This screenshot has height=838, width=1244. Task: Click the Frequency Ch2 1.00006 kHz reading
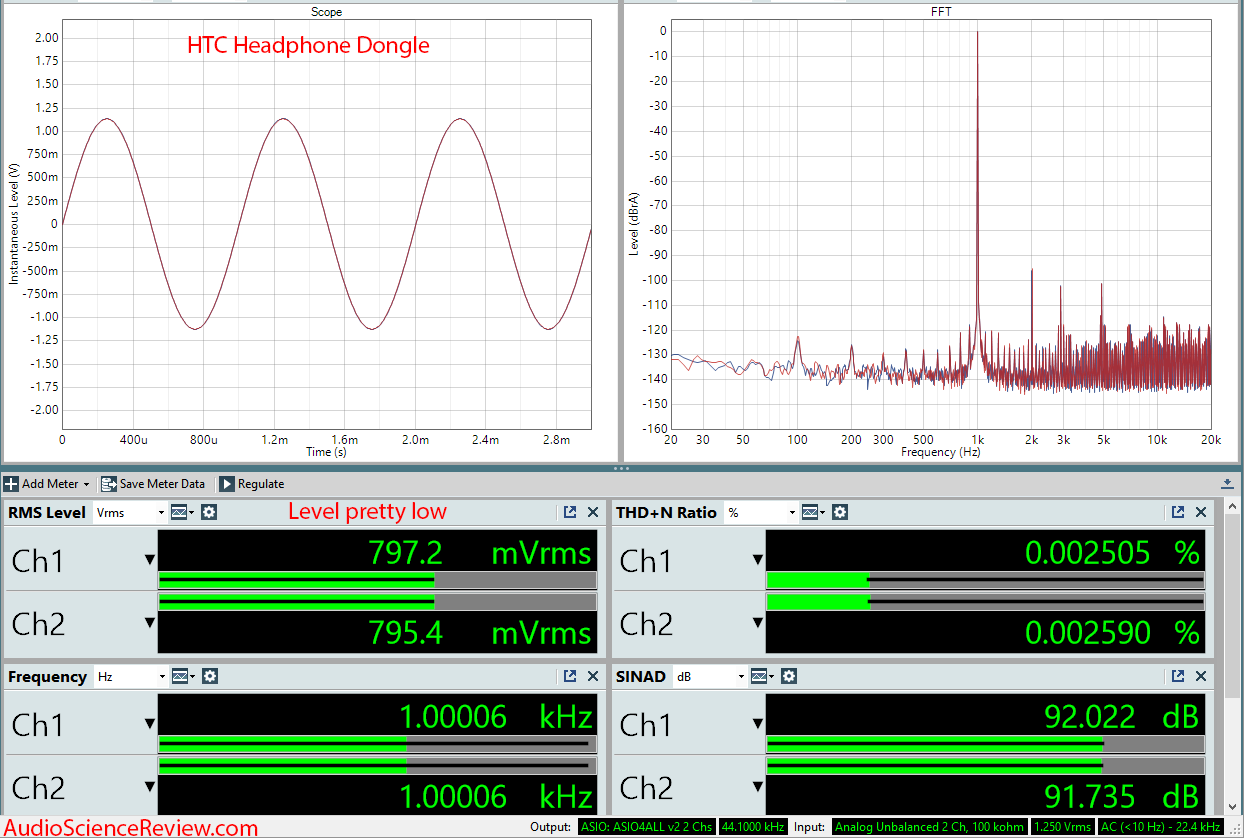(496, 796)
